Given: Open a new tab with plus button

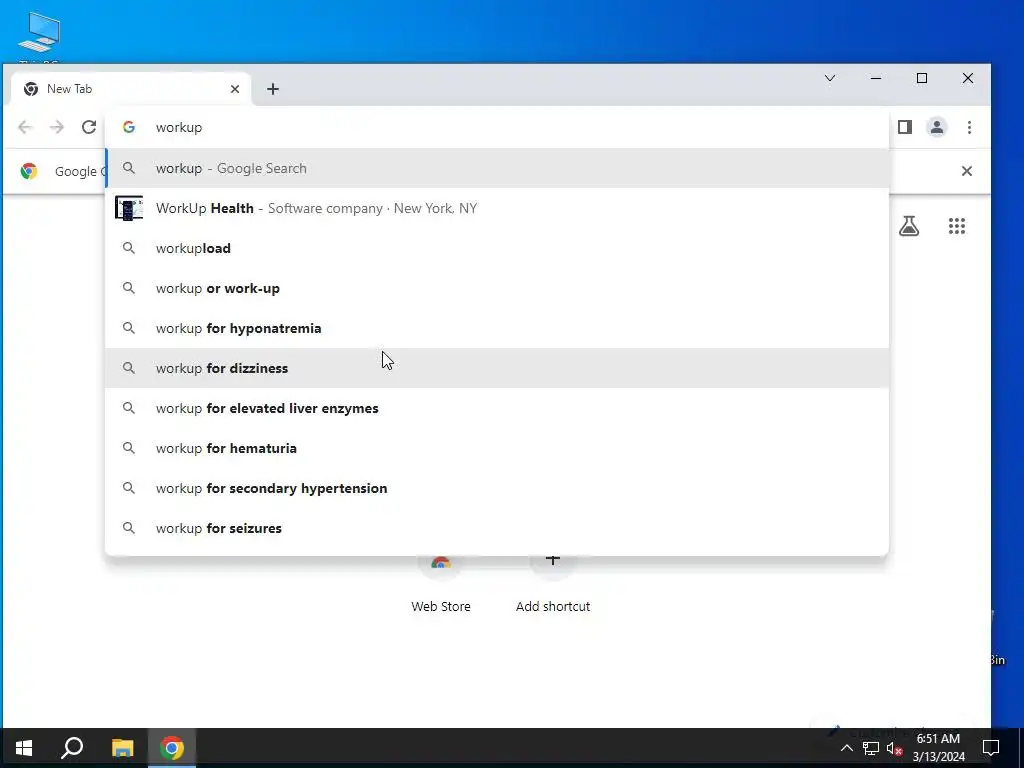Looking at the screenshot, I should 273,89.
